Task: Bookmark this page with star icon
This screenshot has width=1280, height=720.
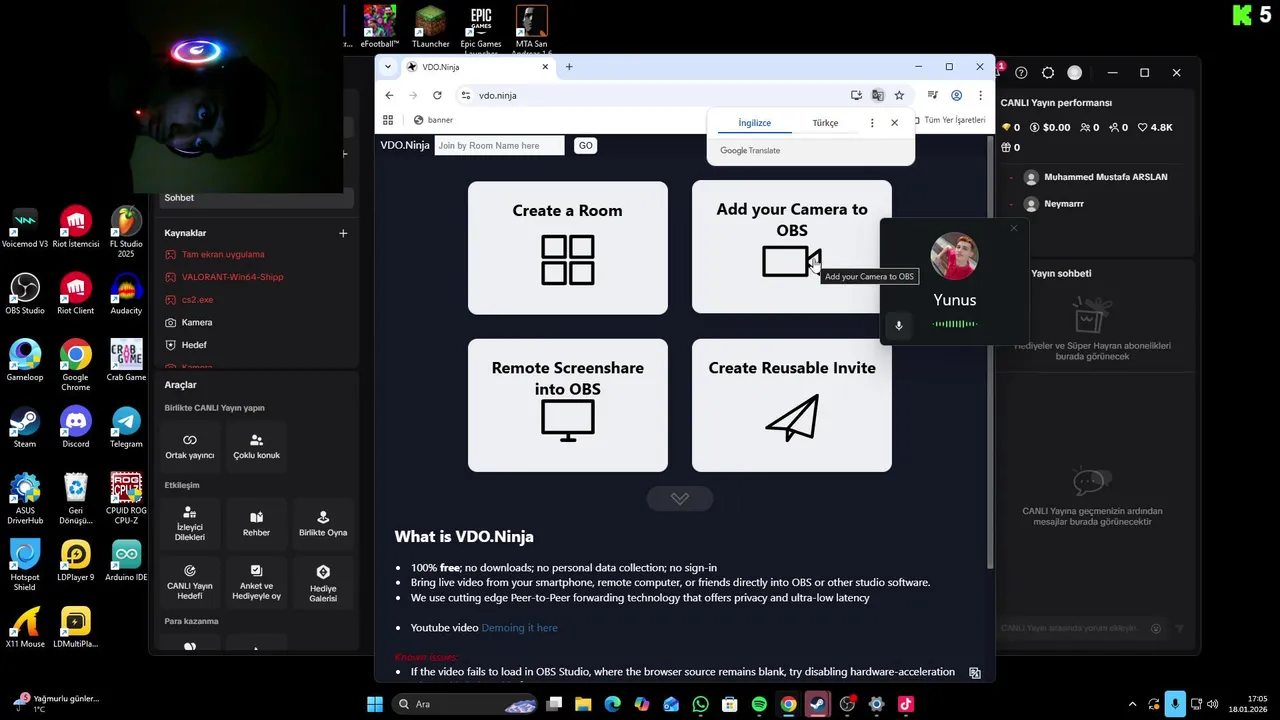Action: pos(899,95)
